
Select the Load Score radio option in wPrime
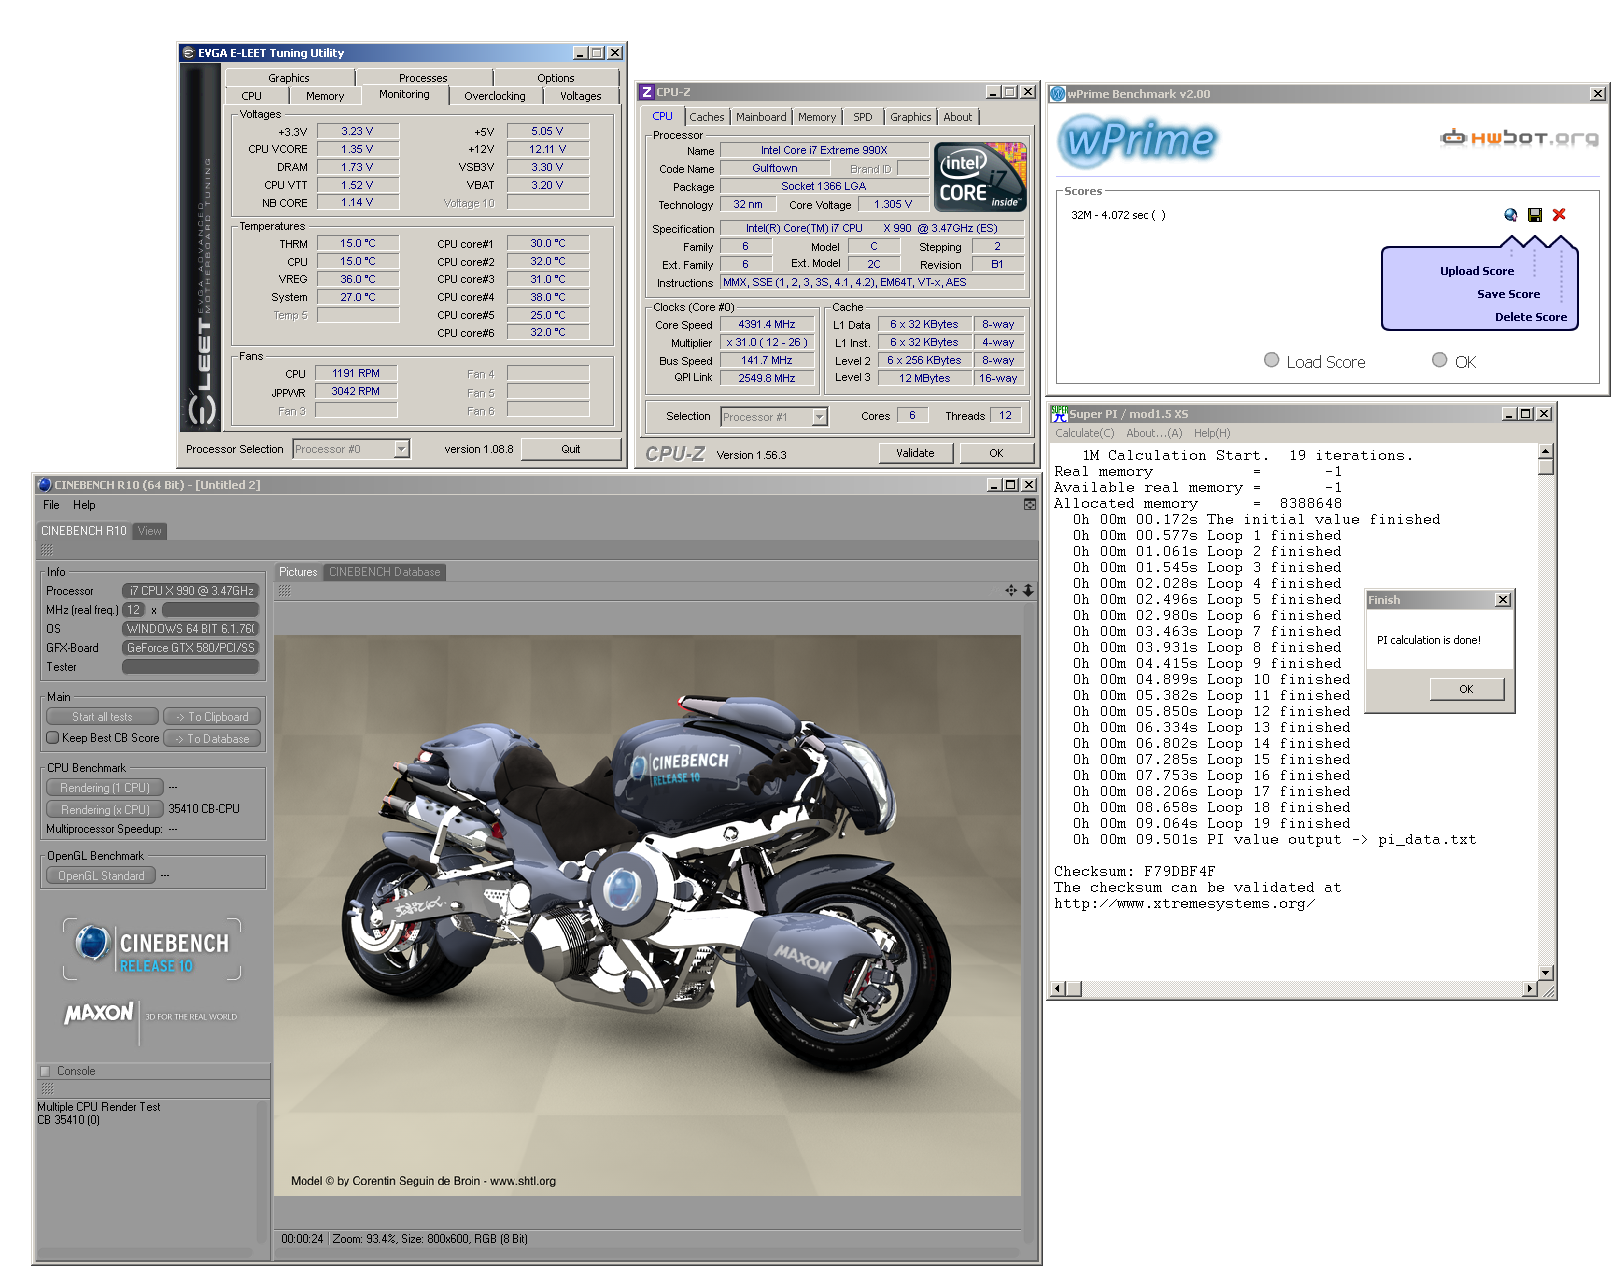point(1271,360)
